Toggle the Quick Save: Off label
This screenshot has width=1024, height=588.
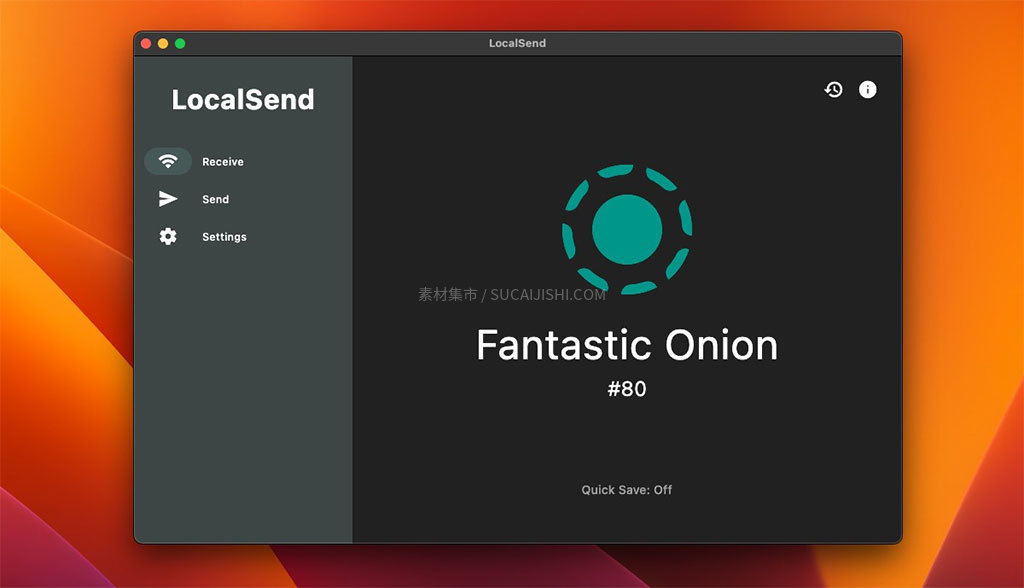[x=627, y=489]
